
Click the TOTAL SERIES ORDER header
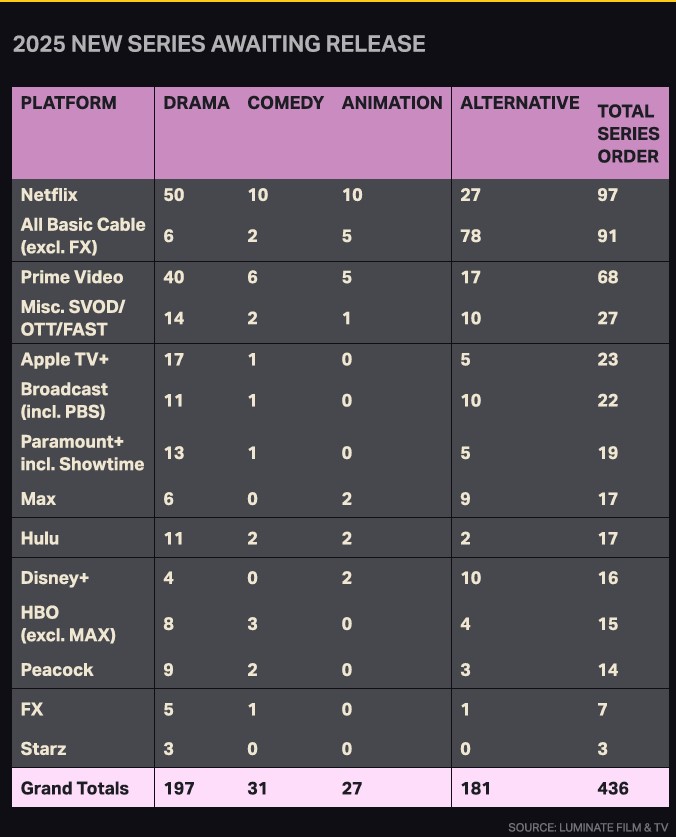pos(628,133)
